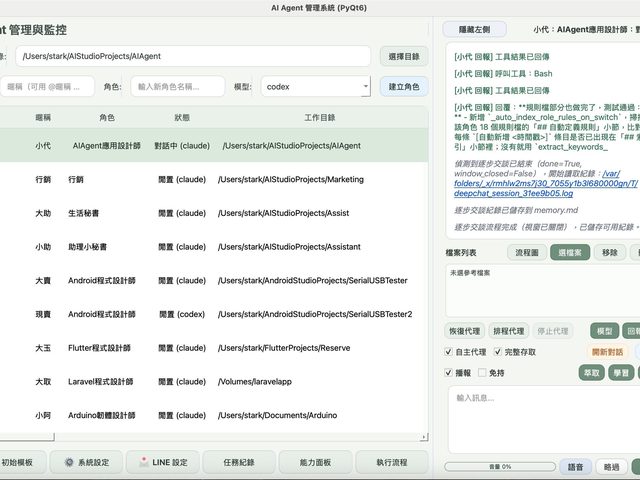The image size is (640, 480).
Task: Click the 選檔案 button
Action: [x=570, y=253]
